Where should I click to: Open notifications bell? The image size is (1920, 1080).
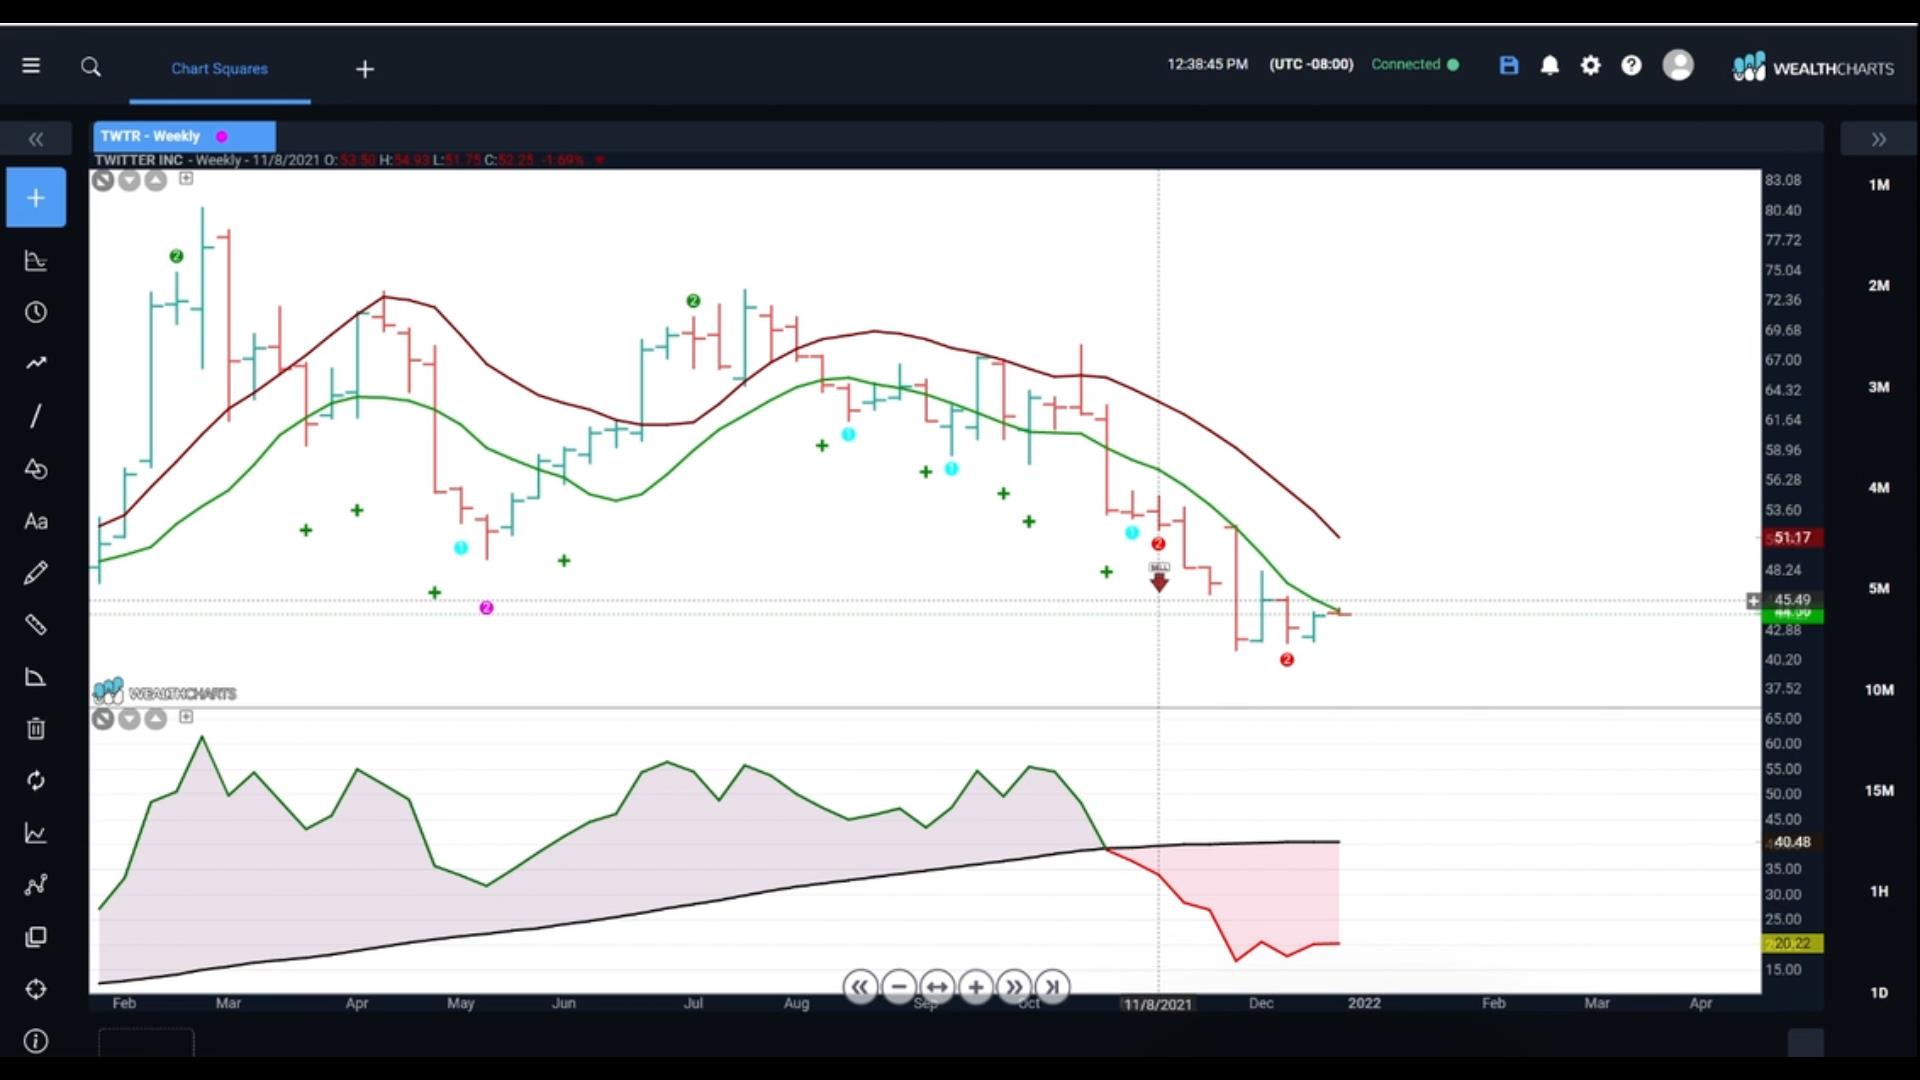click(x=1550, y=65)
